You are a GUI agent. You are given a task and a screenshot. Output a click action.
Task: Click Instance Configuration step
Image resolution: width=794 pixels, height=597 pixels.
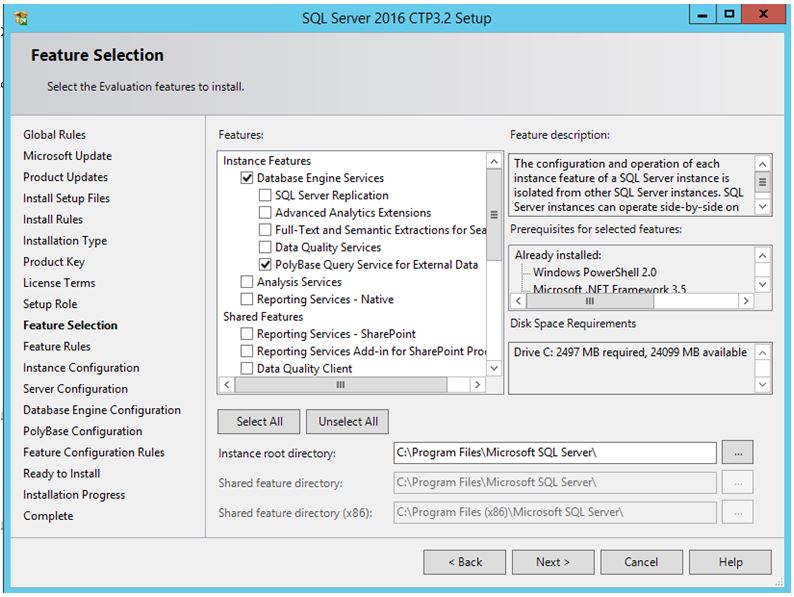pos(81,368)
